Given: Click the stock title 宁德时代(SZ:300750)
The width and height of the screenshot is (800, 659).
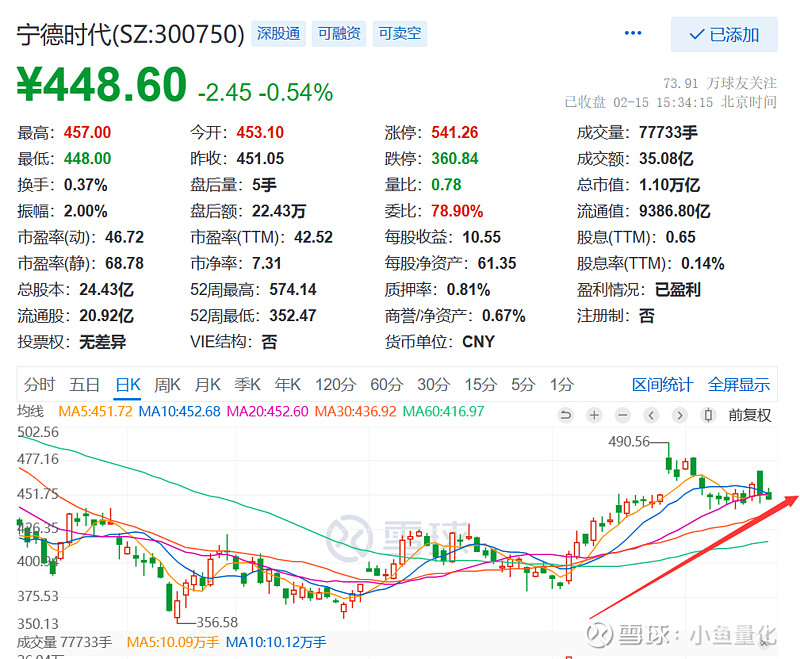Looking at the screenshot, I should point(131,34).
